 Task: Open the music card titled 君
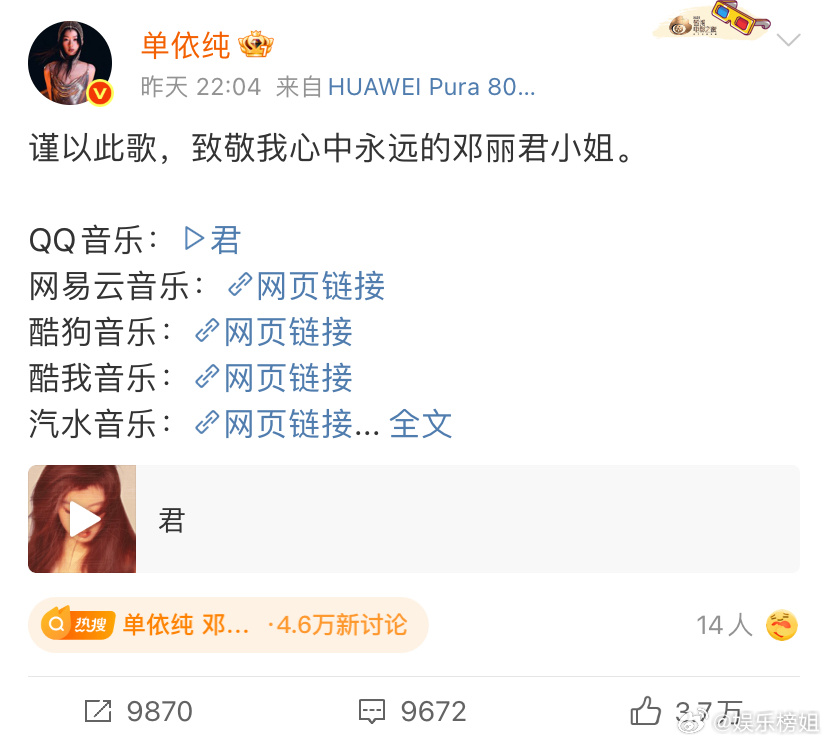click(413, 519)
